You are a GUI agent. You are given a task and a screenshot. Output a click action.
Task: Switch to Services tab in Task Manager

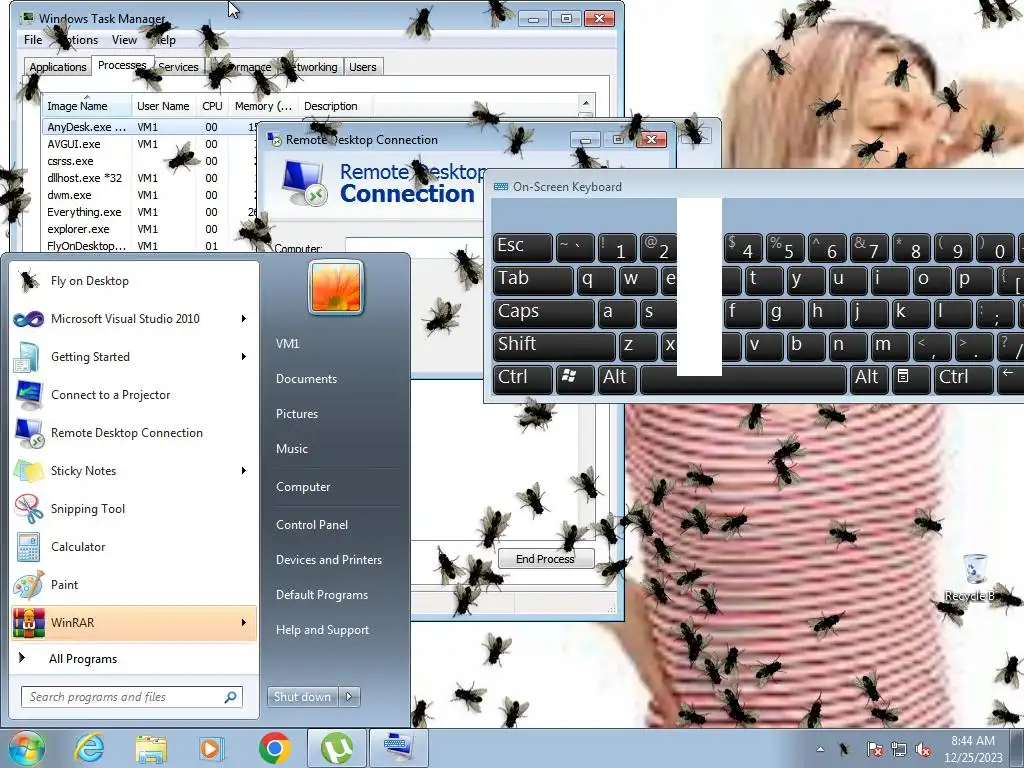(x=178, y=67)
